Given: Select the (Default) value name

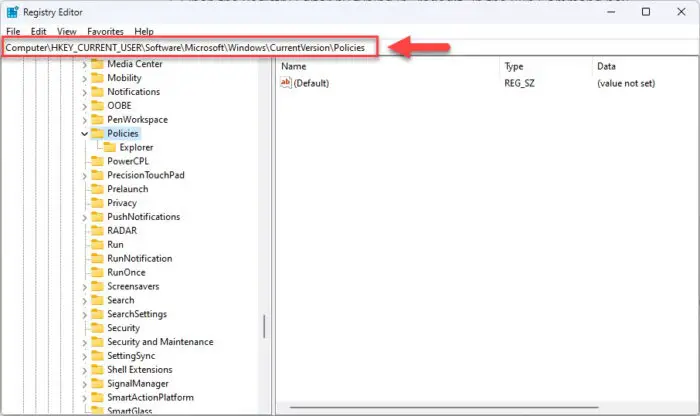Looking at the screenshot, I should [311, 83].
